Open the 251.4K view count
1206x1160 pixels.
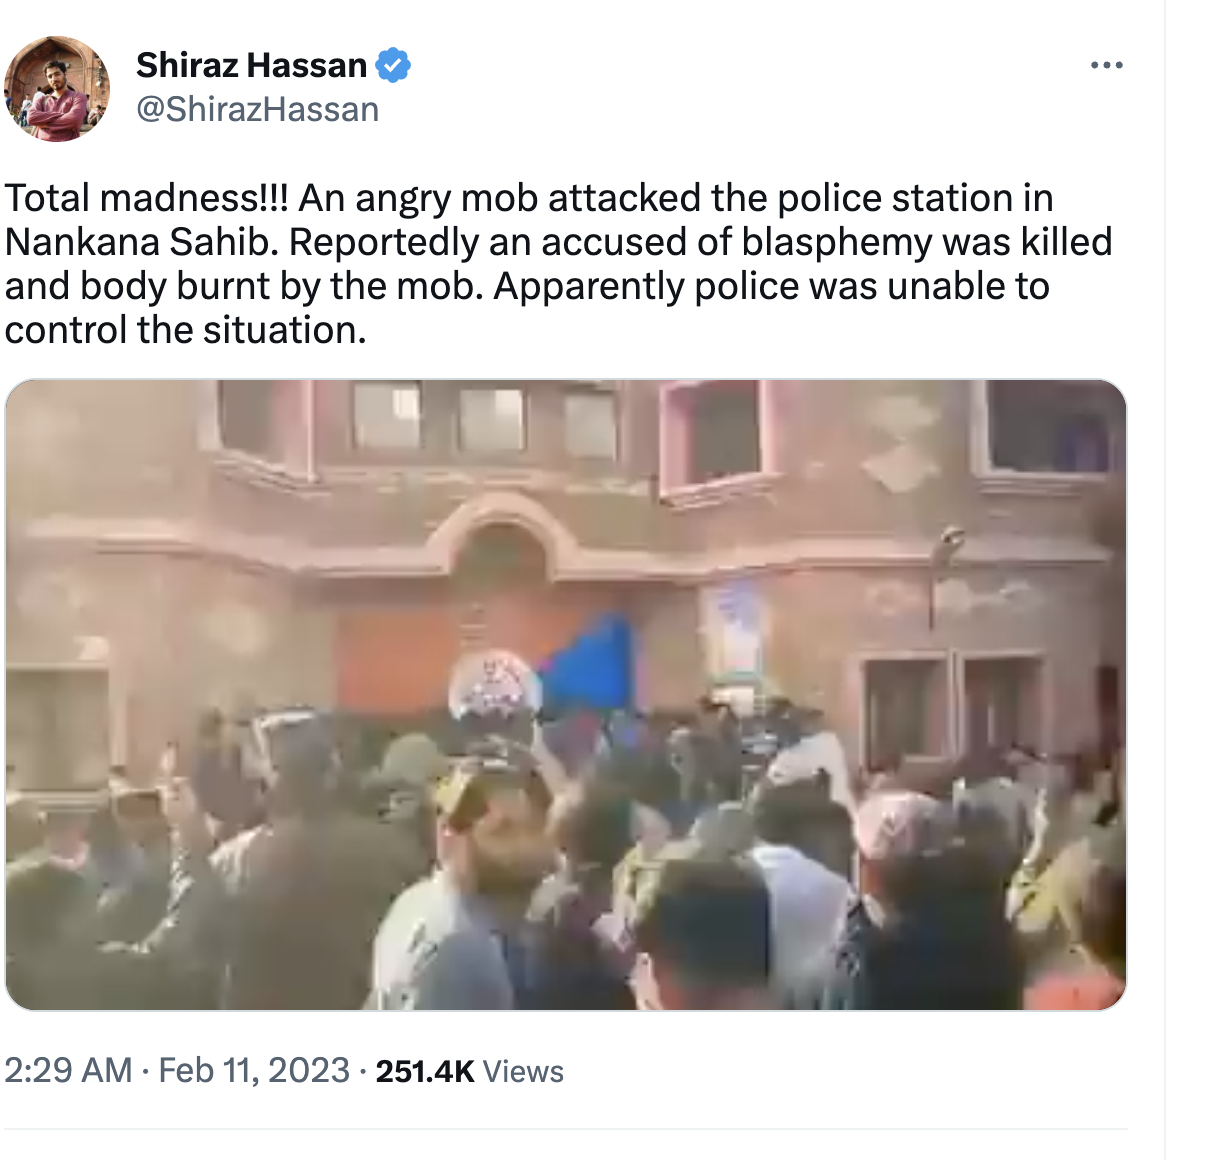425,1072
